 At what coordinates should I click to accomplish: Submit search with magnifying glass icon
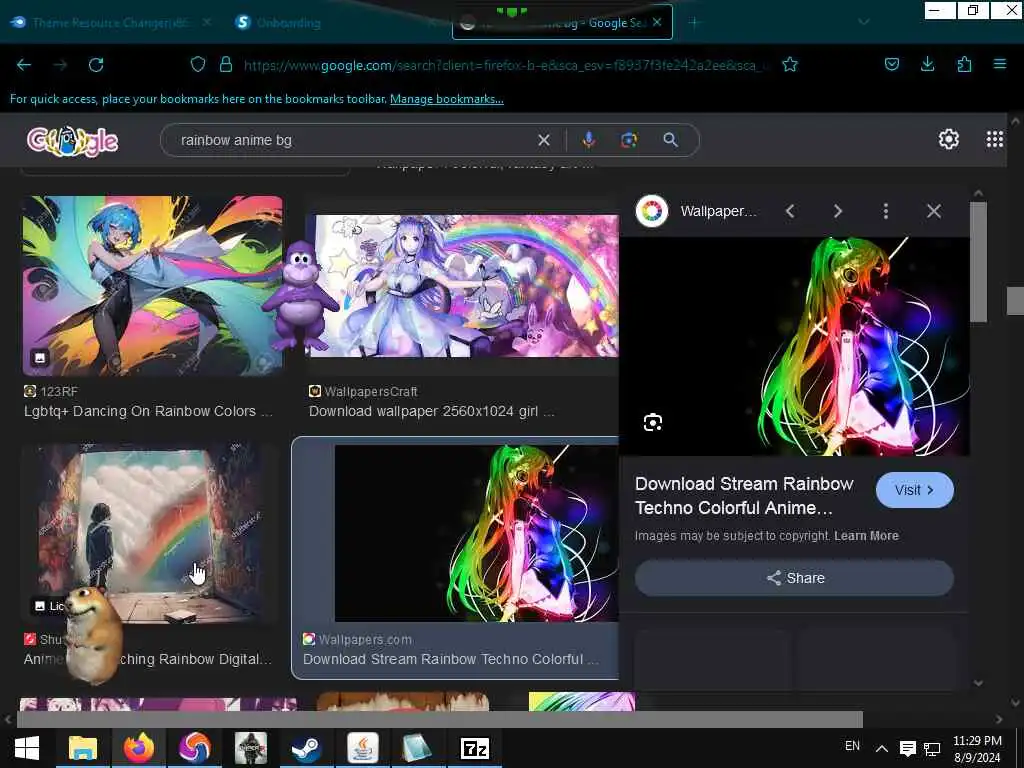coord(671,140)
